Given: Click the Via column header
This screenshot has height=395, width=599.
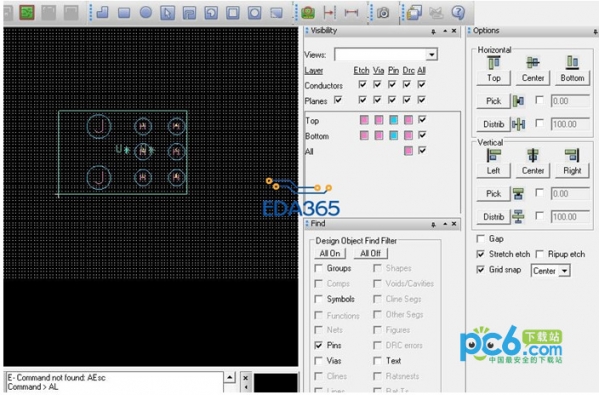Looking at the screenshot, I should (378, 70).
